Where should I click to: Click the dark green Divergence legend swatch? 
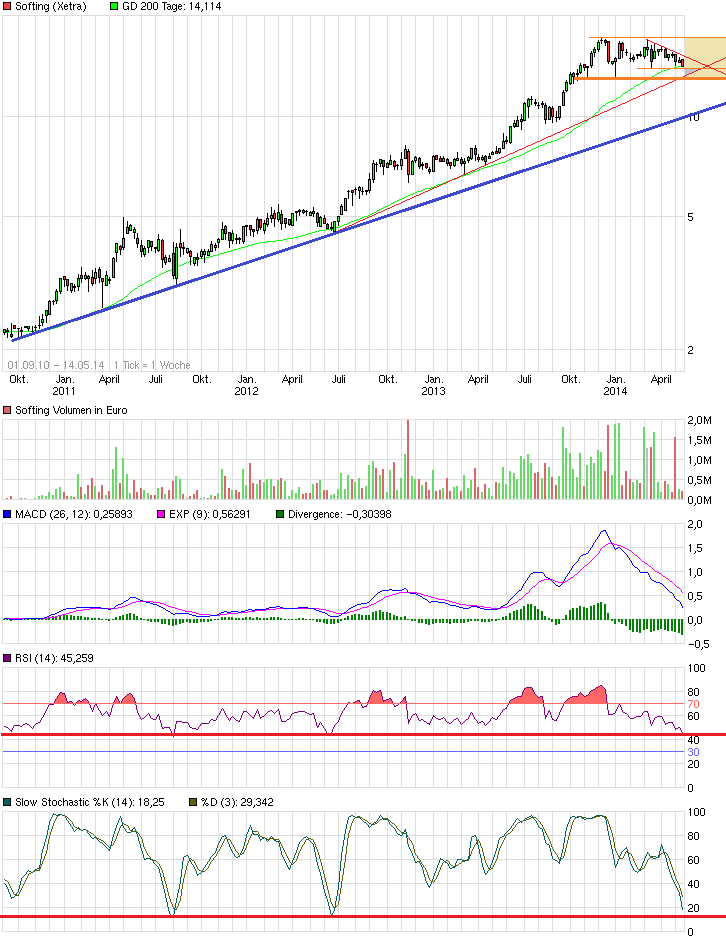coord(280,514)
